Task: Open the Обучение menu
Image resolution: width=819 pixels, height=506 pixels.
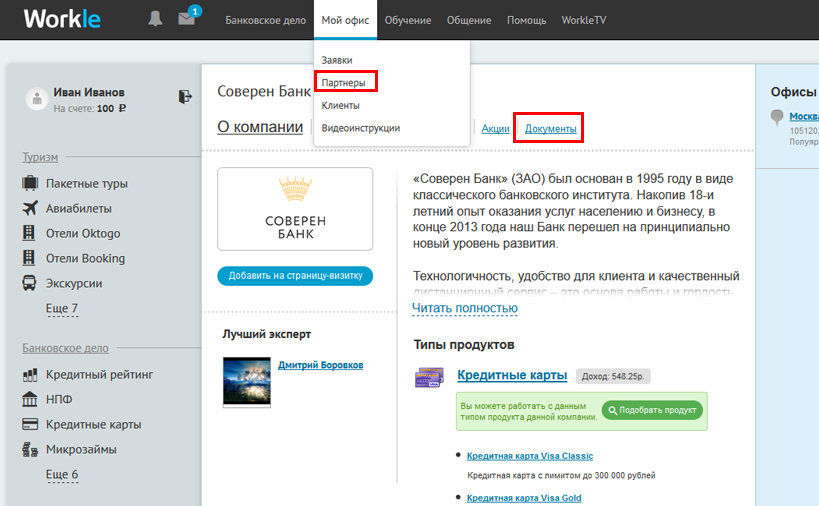Action: 408,20
